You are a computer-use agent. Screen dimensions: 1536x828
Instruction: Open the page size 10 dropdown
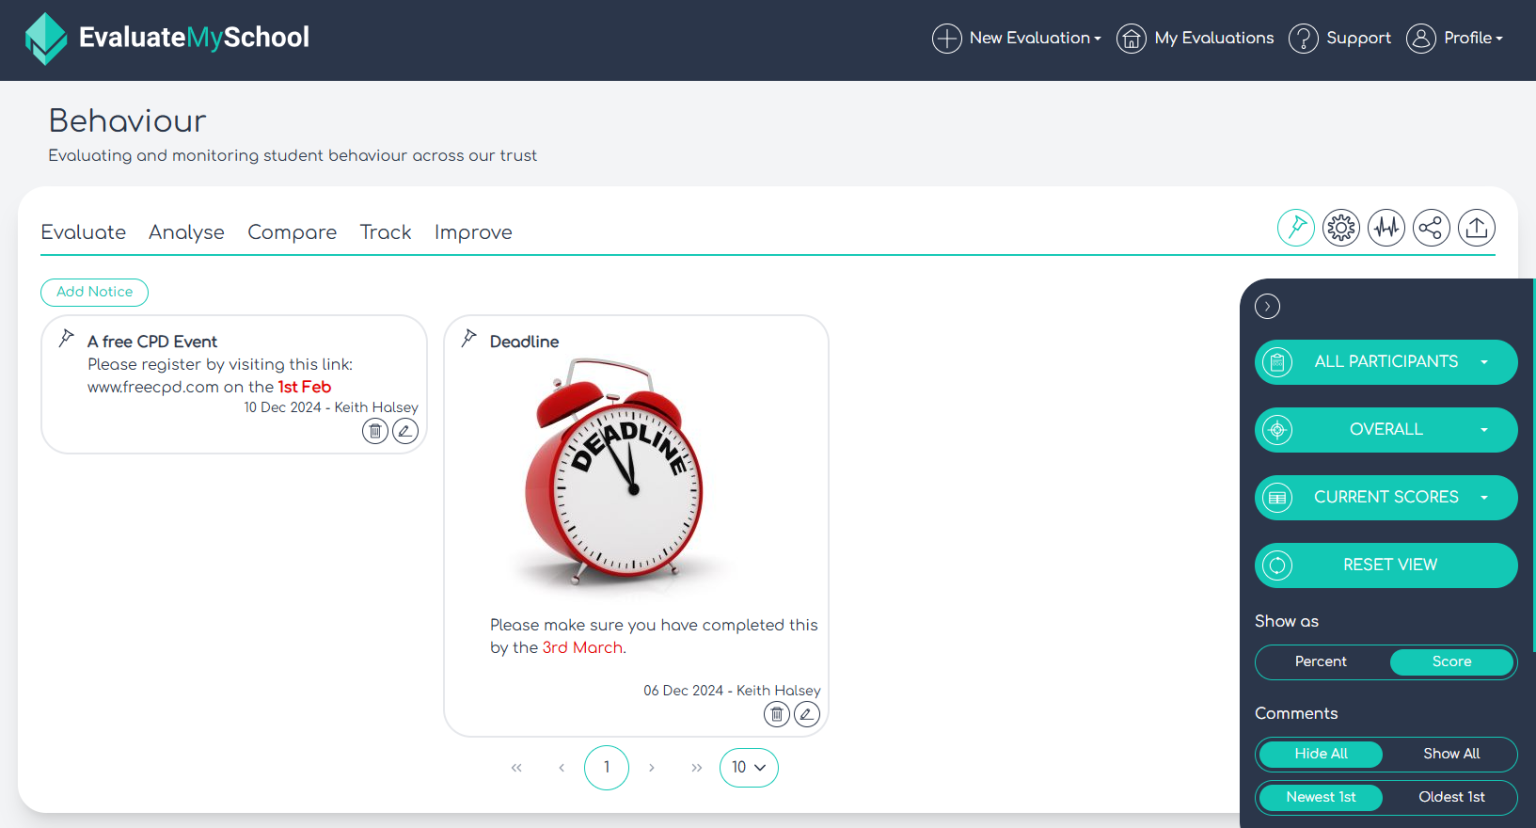749,767
